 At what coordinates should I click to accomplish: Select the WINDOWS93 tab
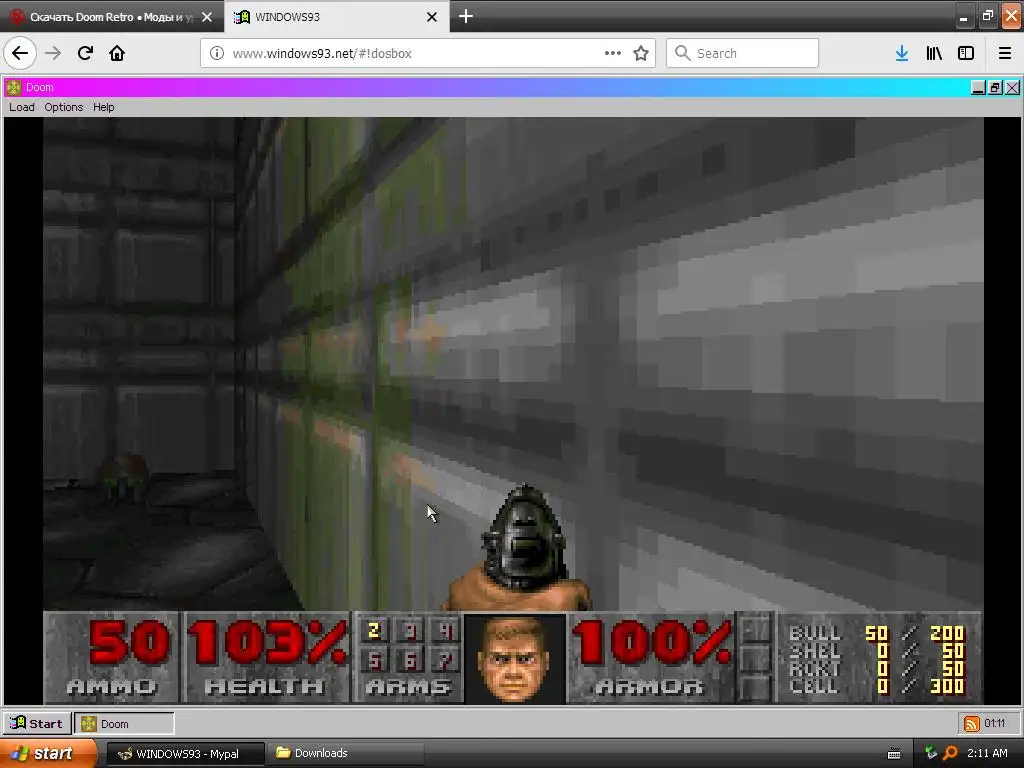[336, 17]
